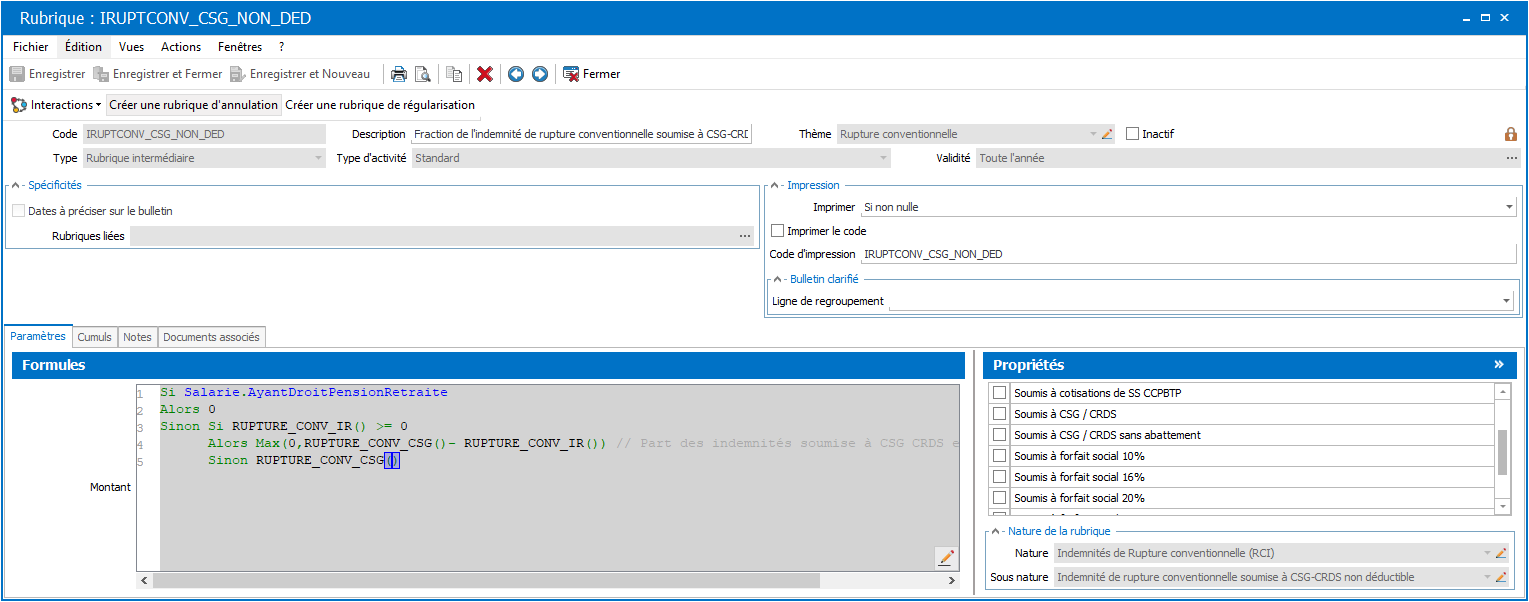Open the Fenêtres menu
Viewport: 1529px width, 602px height.
click(x=240, y=47)
